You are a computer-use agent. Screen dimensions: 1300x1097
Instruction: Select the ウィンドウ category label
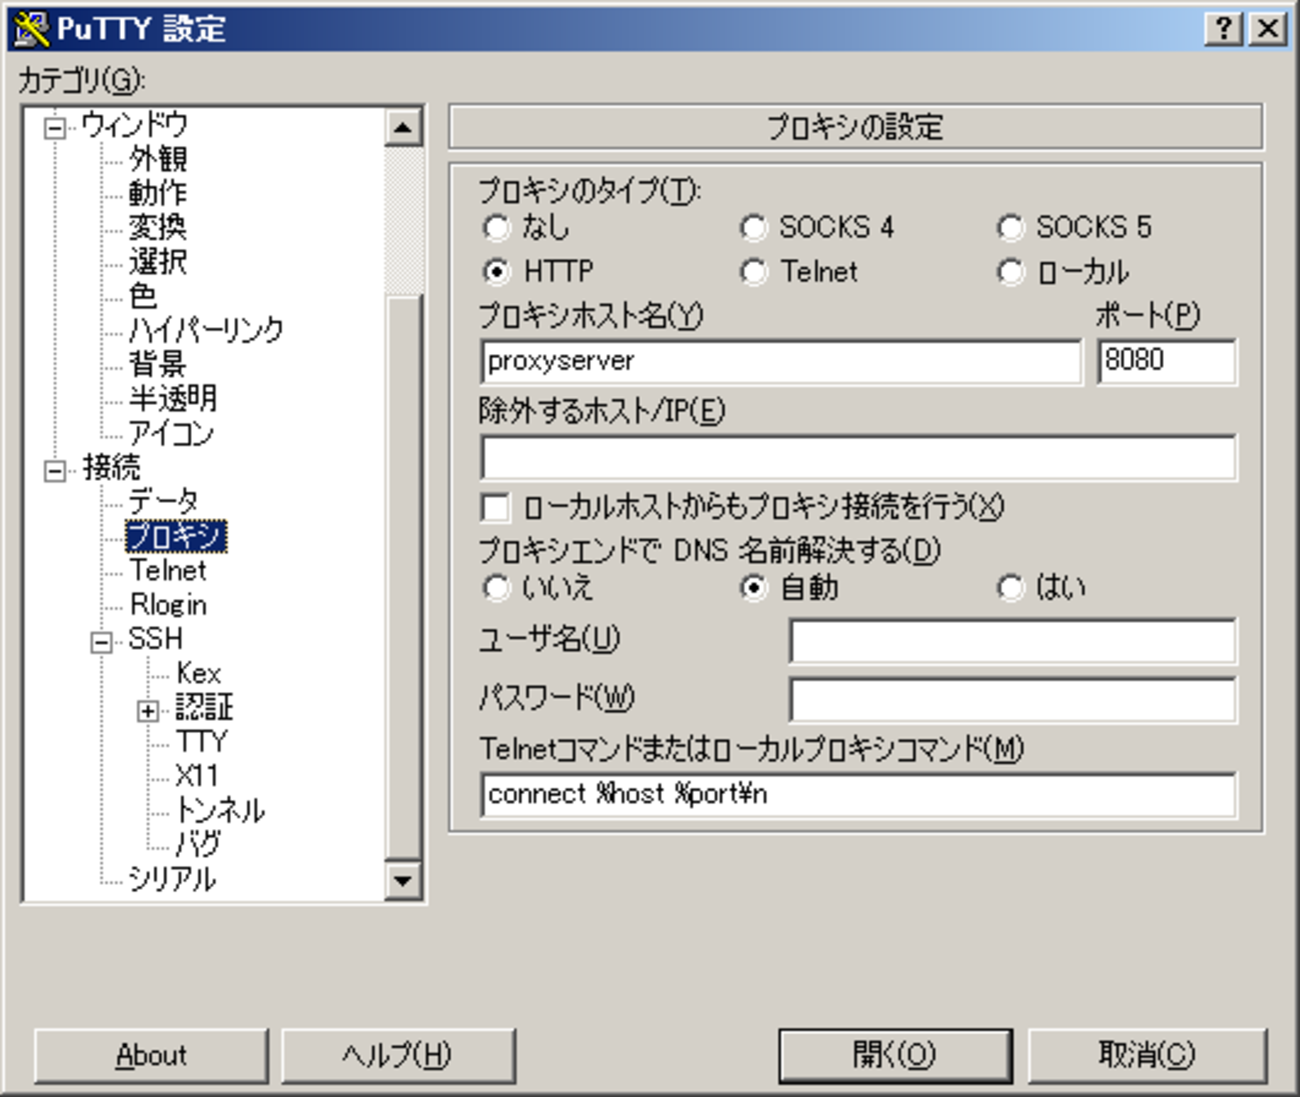click(134, 125)
